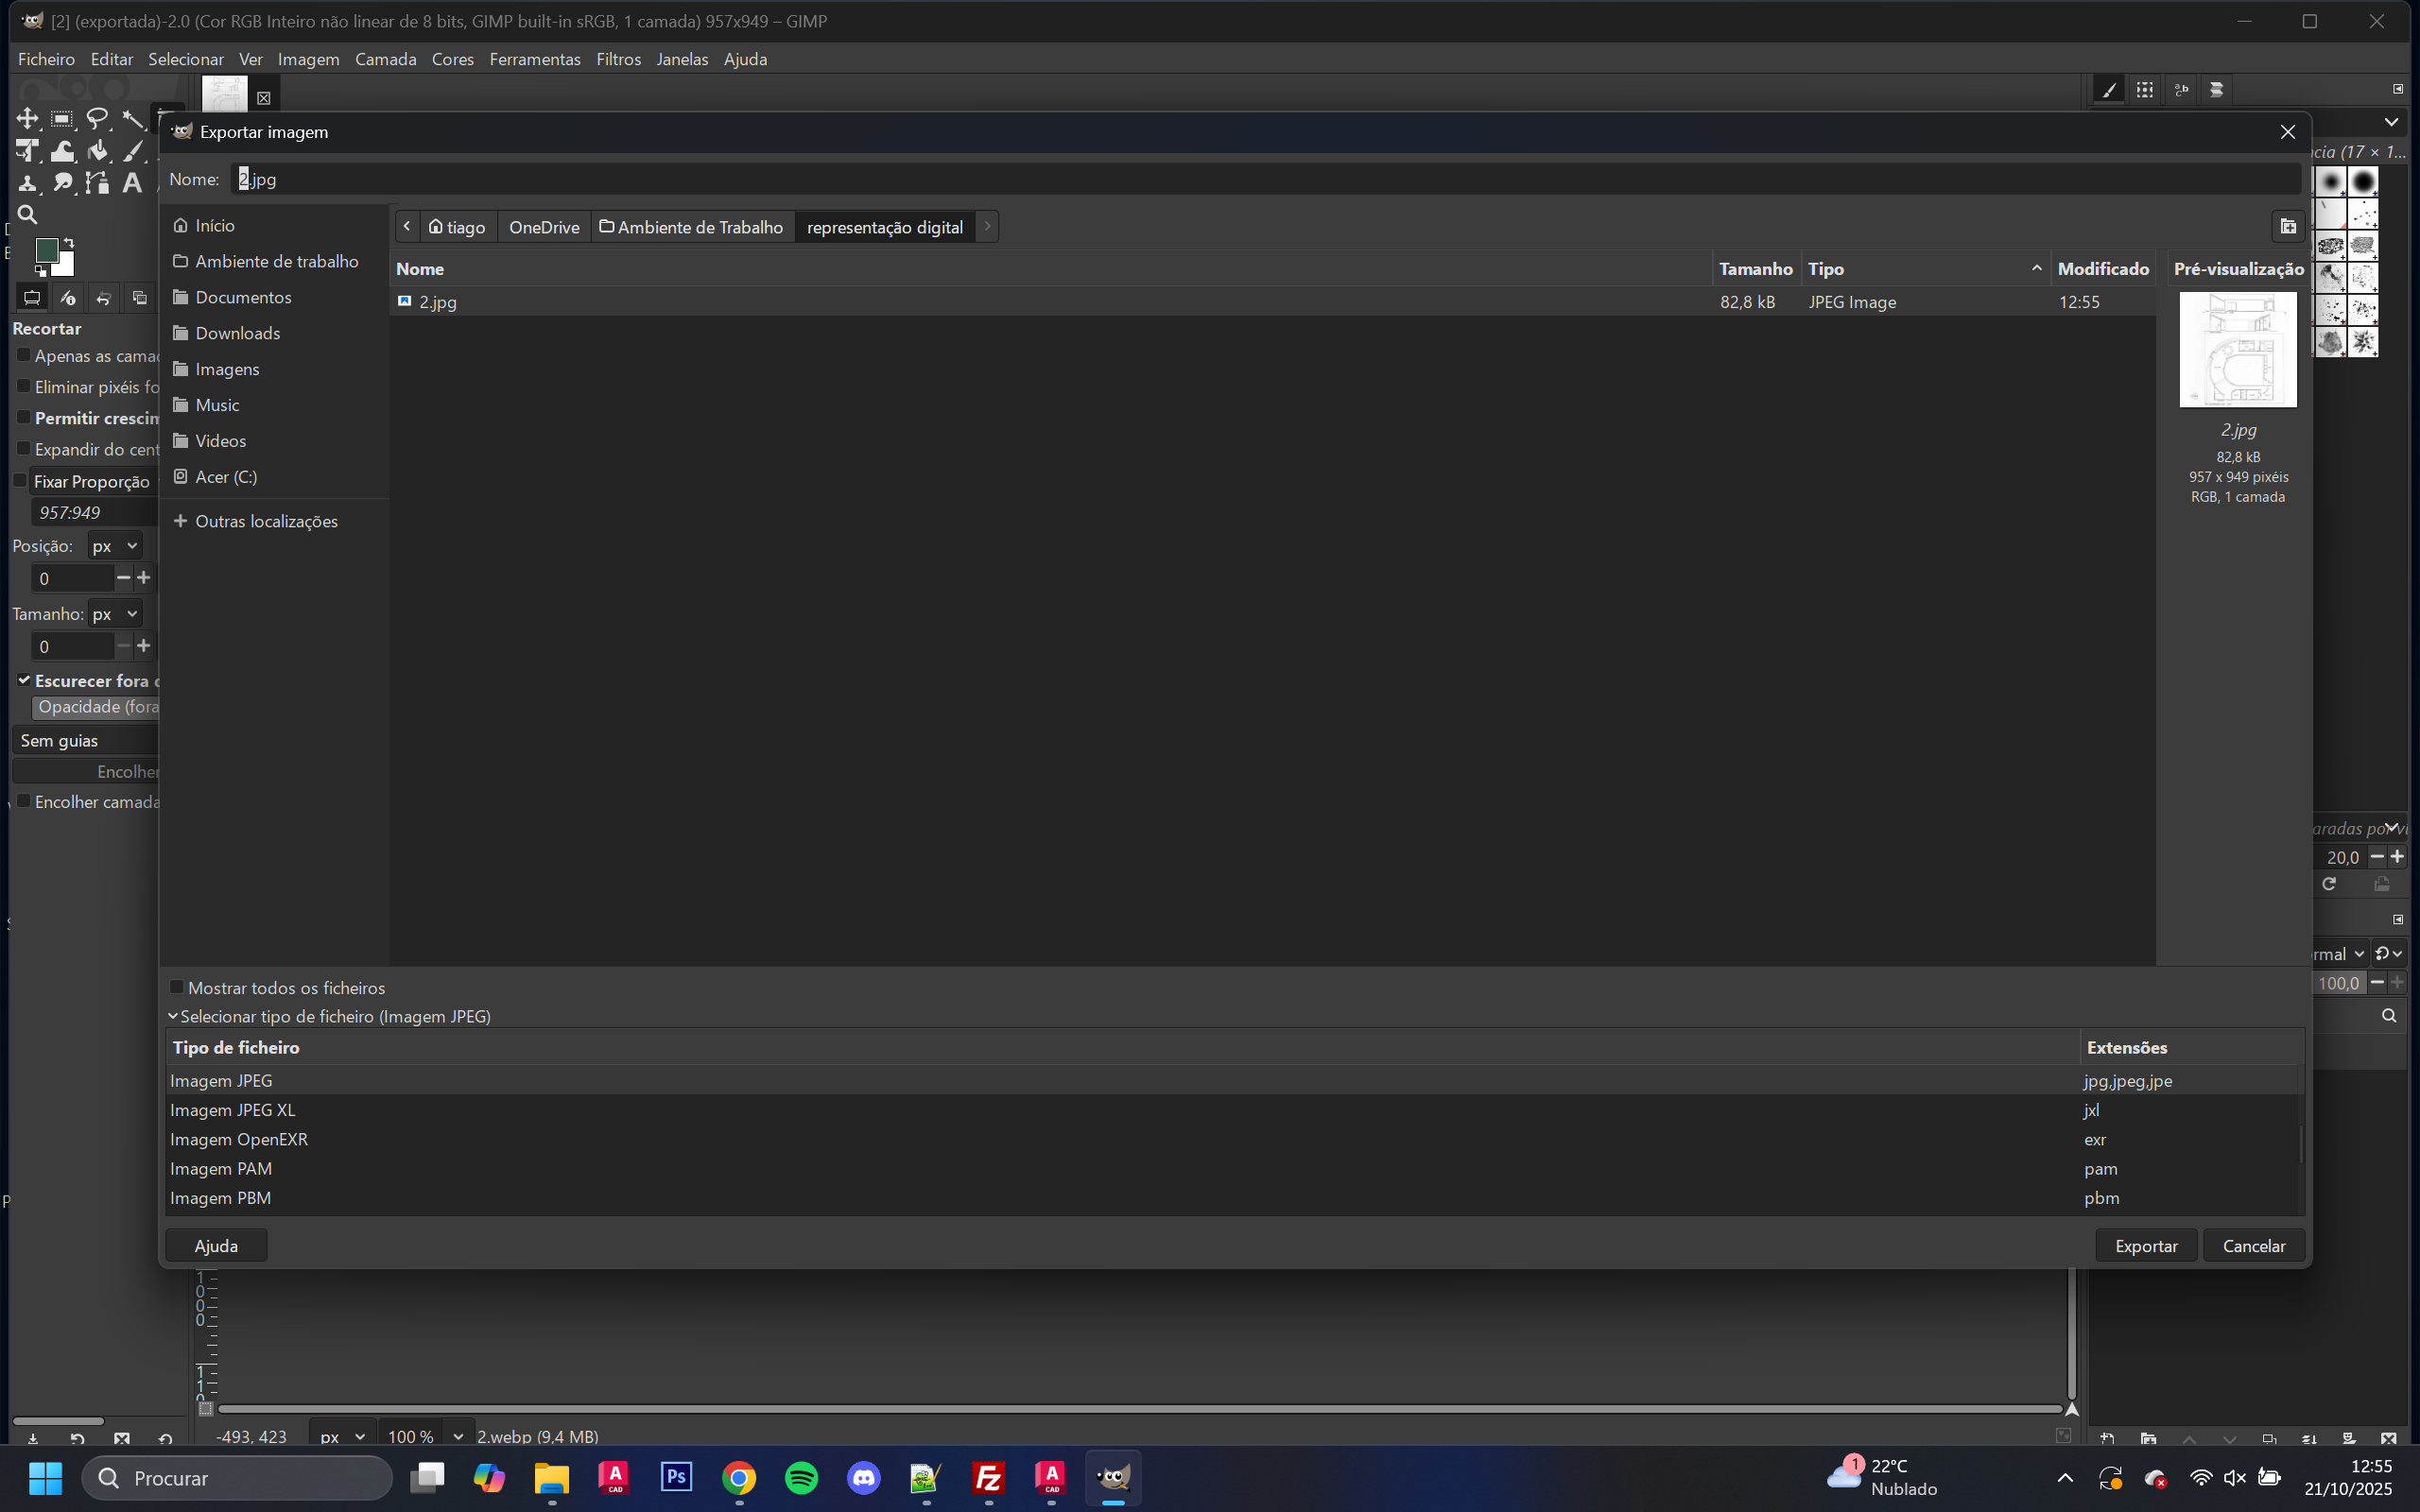
Task: Open the Camada menu
Action: [x=385, y=59]
